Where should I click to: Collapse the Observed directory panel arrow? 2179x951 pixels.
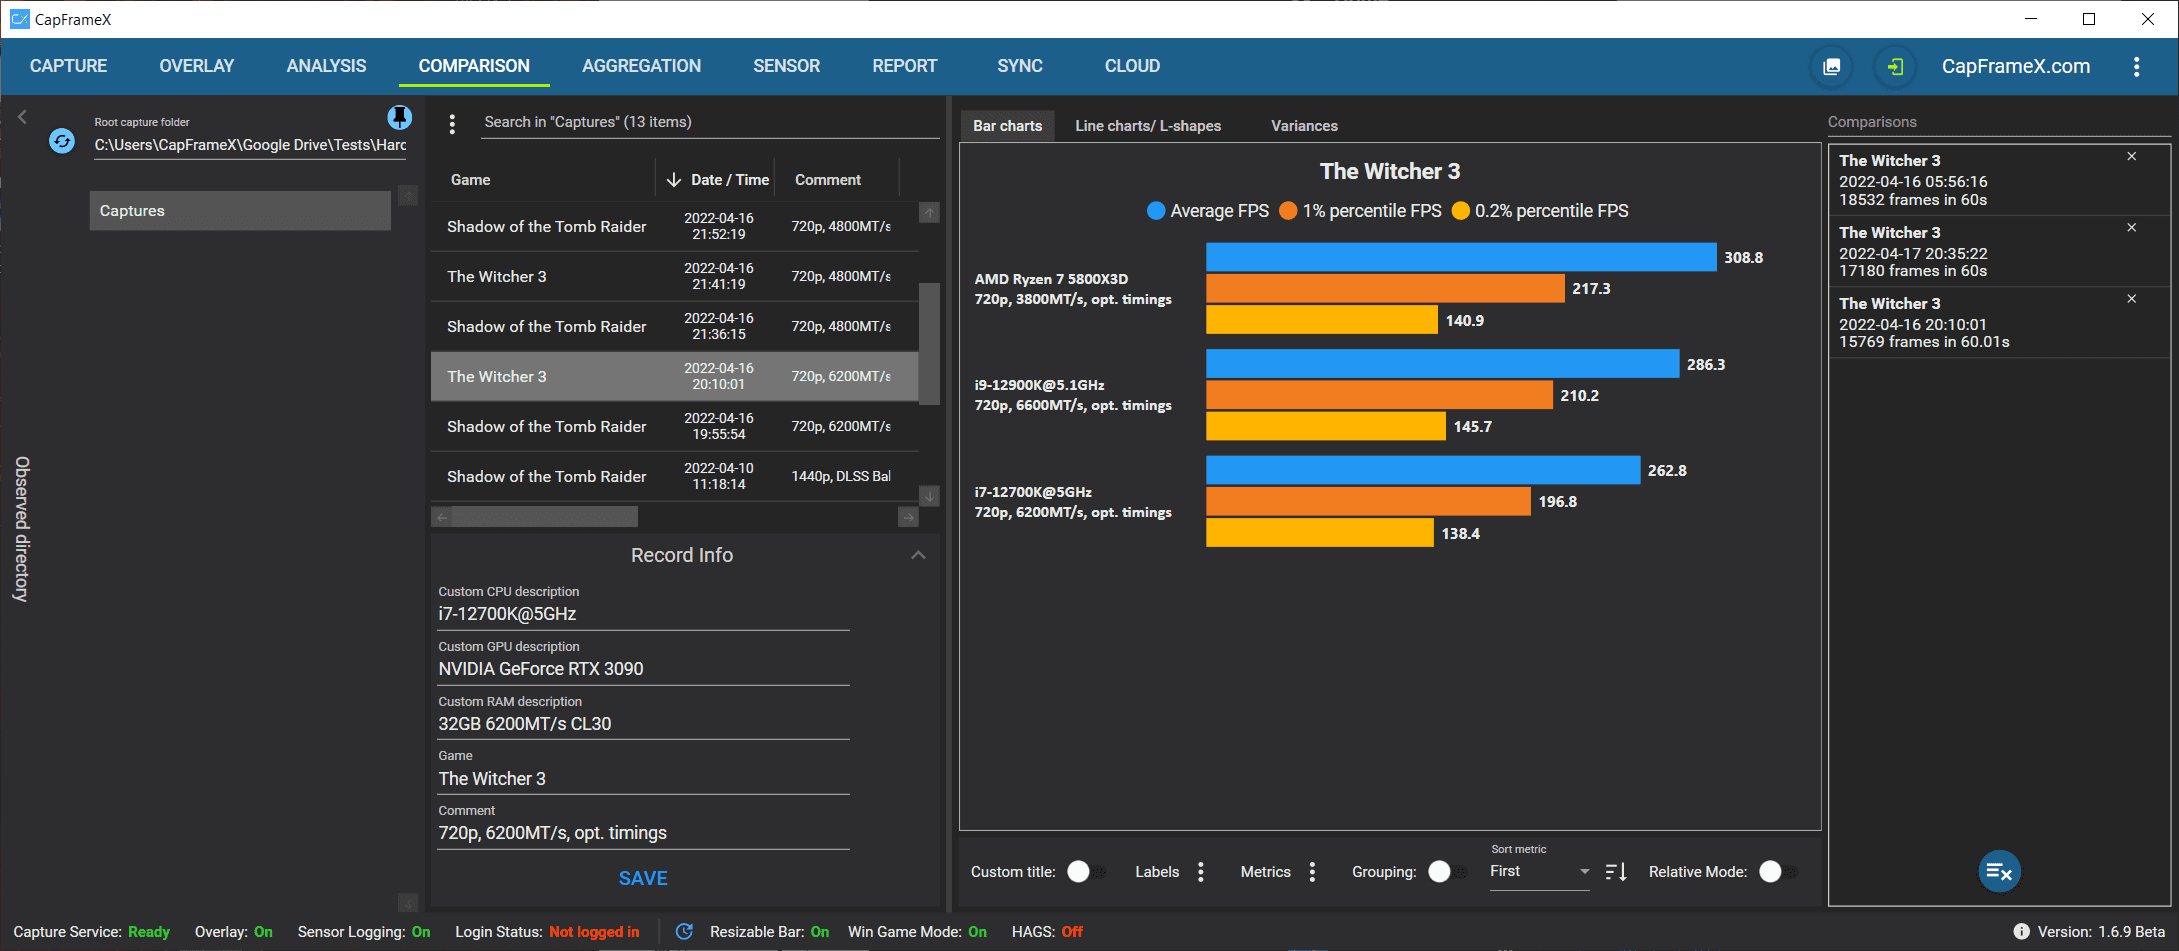coord(22,117)
